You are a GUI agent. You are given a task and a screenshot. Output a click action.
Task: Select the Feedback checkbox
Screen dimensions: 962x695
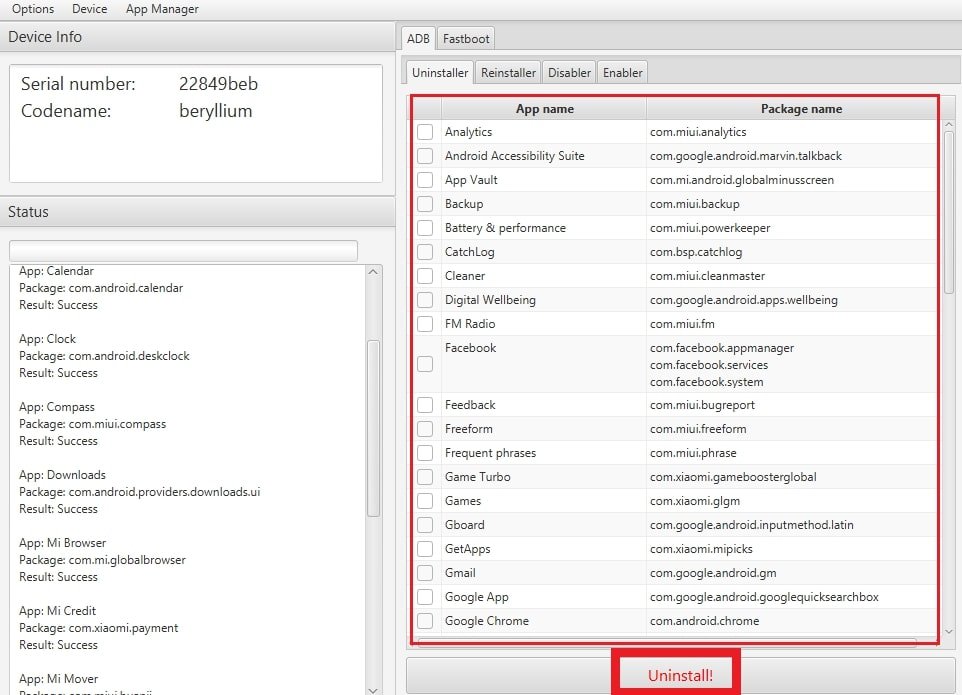[x=425, y=405]
